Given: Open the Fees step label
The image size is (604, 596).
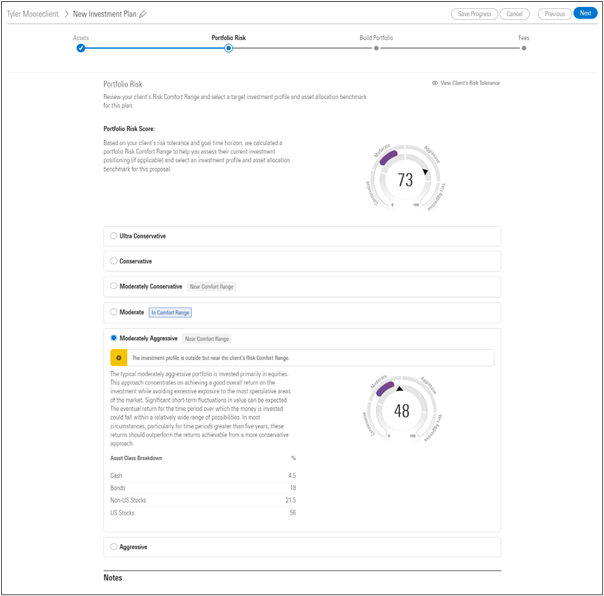Looking at the screenshot, I should pyautogui.click(x=524, y=38).
